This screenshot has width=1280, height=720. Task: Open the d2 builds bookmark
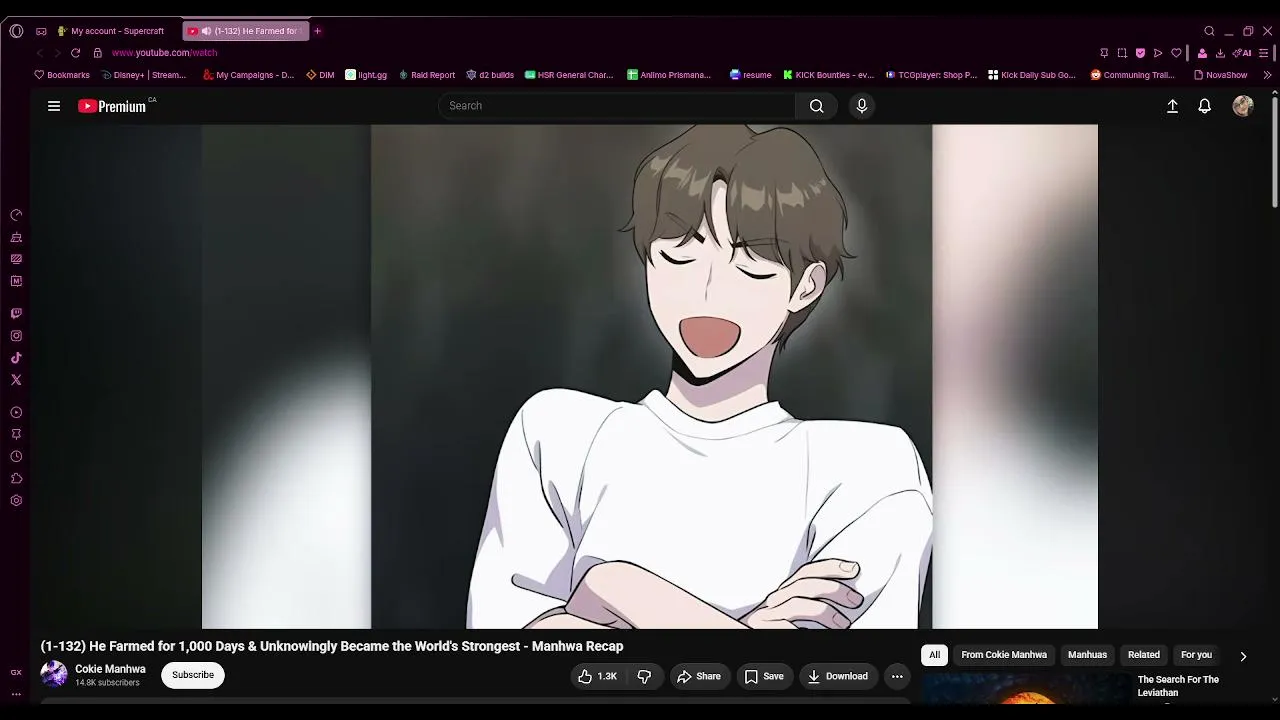point(490,75)
